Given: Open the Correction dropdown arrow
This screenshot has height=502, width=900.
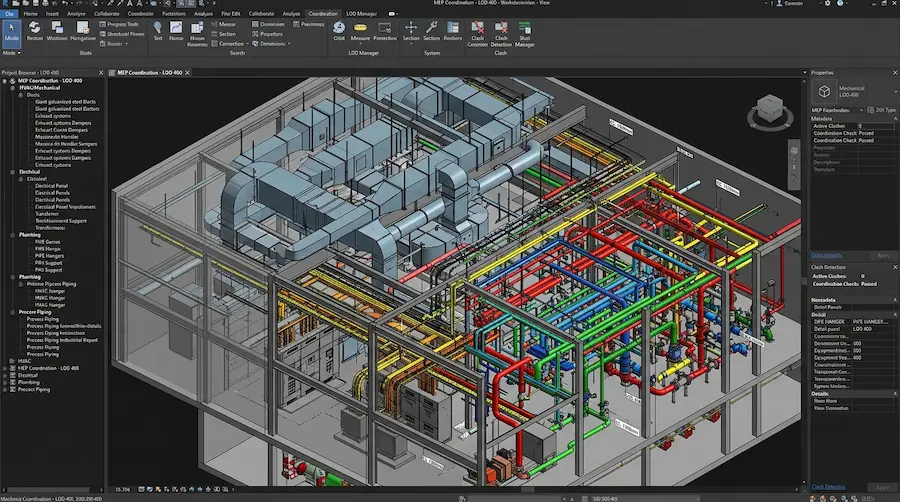Looking at the screenshot, I should pos(247,44).
